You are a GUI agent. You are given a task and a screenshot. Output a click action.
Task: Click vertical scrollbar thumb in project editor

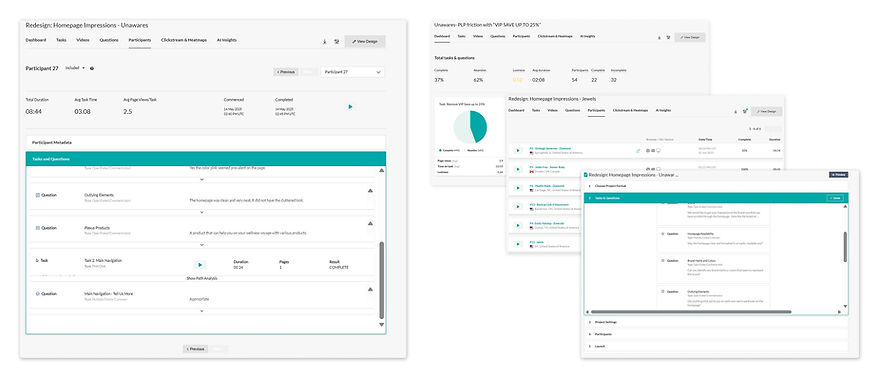(x=845, y=246)
